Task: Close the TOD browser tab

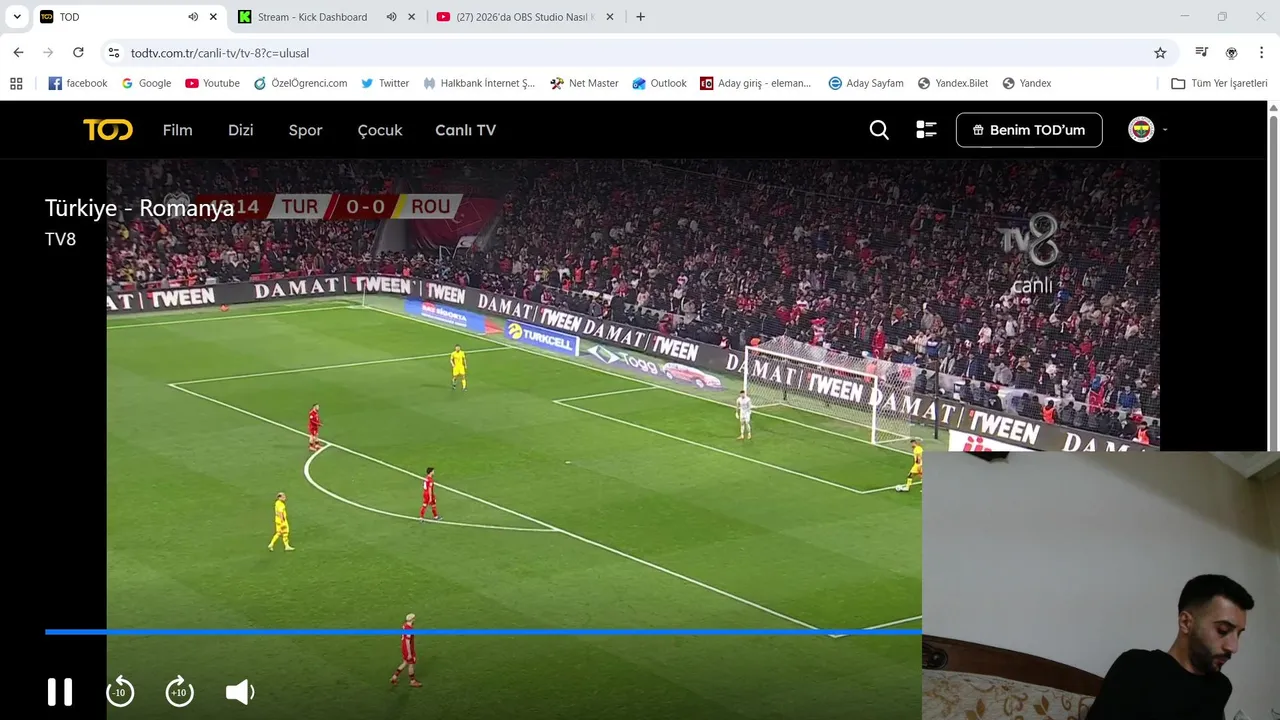Action: pos(213,17)
